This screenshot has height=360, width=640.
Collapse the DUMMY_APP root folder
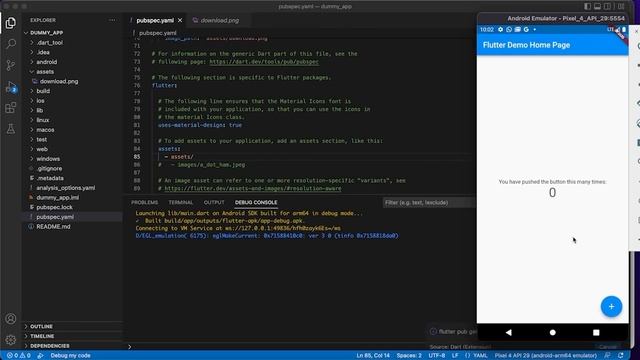pos(46,33)
